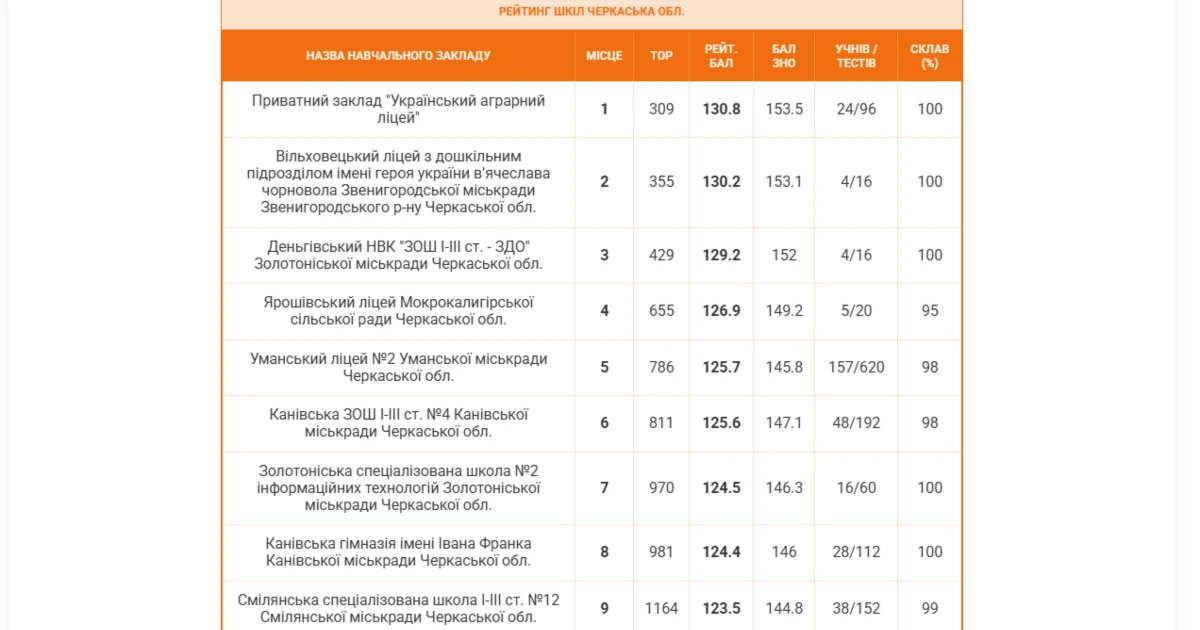This screenshot has height=630, width=1200.
Task: Click TOP value 786
Action: (x=661, y=367)
